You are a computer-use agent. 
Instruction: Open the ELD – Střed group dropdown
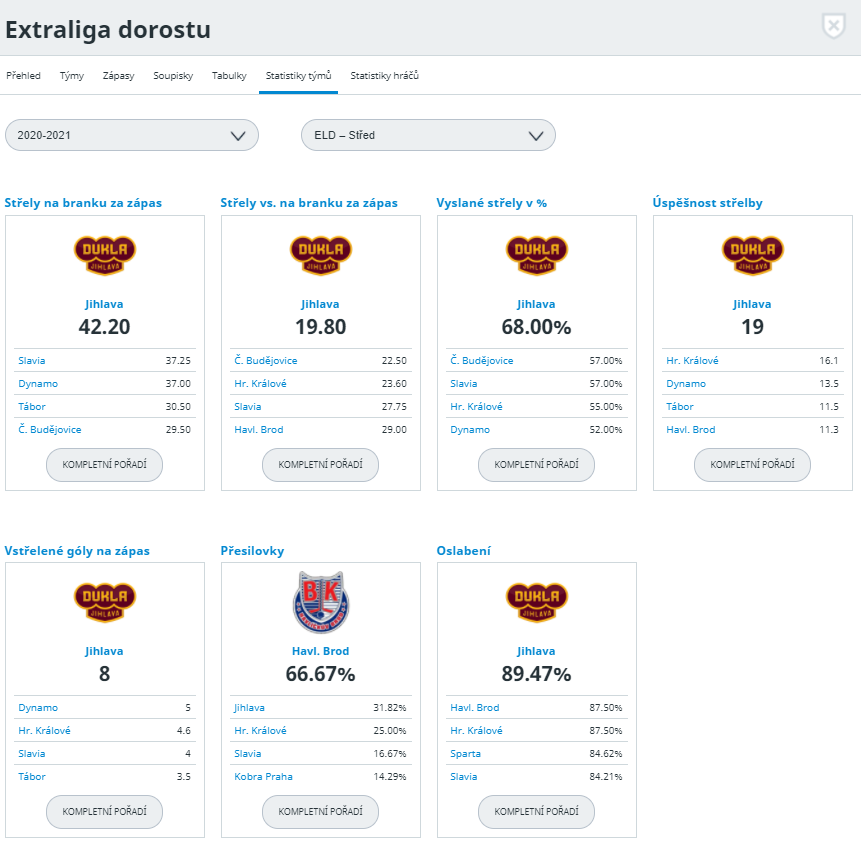click(428, 135)
